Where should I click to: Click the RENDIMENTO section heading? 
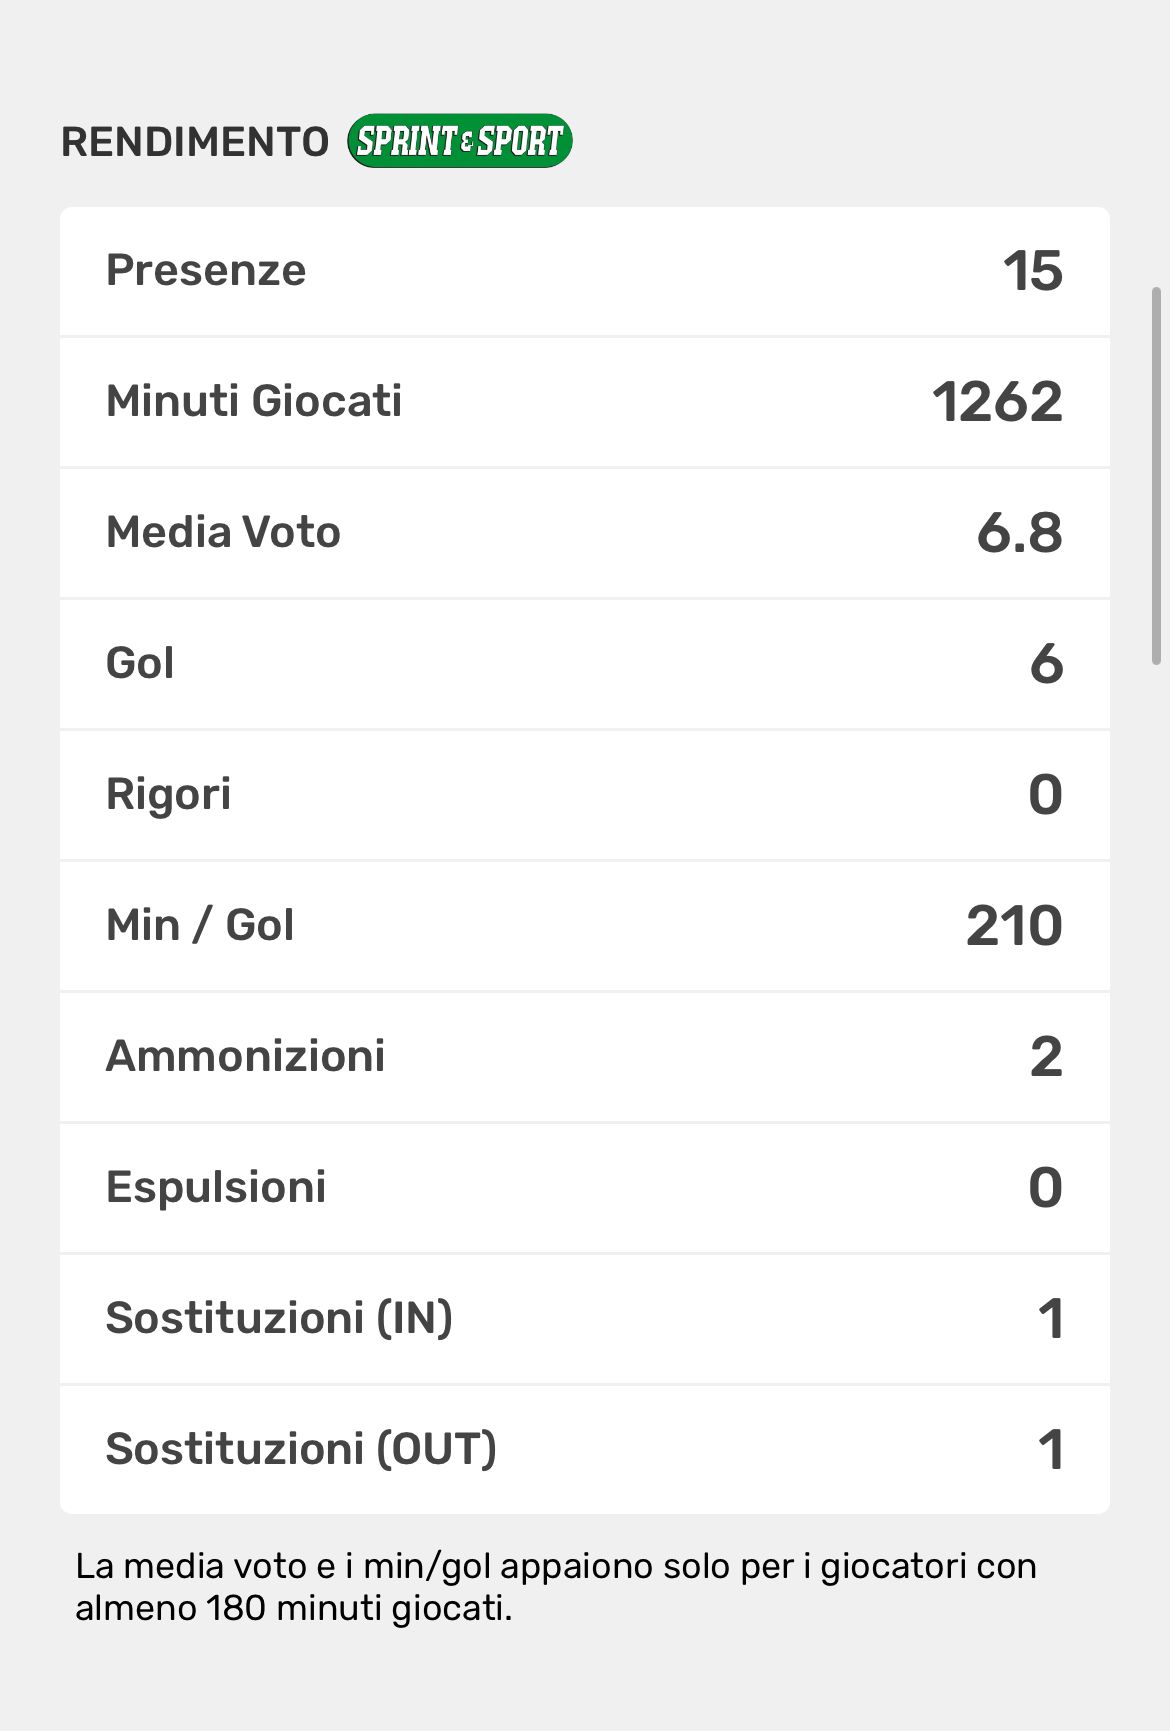click(x=195, y=142)
